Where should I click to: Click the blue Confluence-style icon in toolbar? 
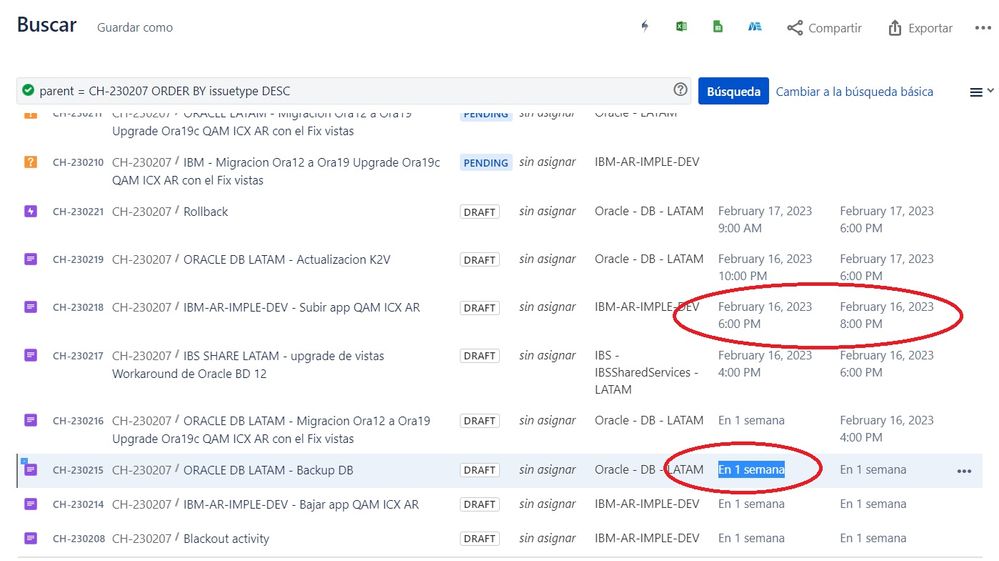(755, 27)
